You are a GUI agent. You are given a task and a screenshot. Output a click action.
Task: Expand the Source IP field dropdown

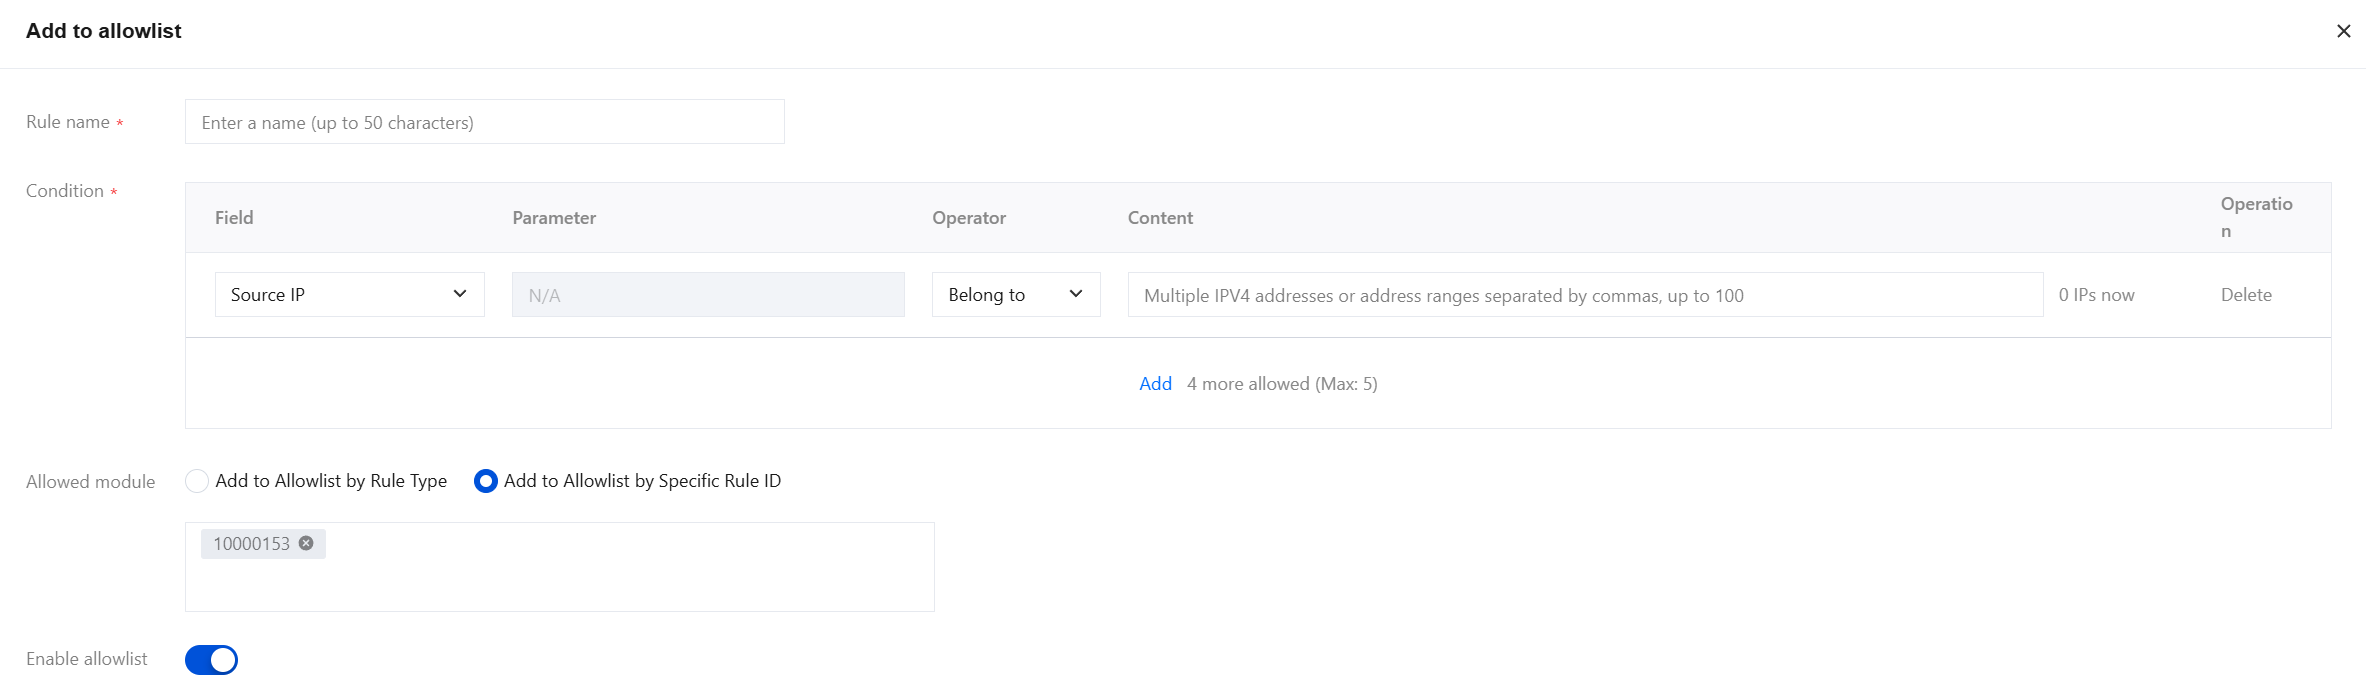pos(349,295)
